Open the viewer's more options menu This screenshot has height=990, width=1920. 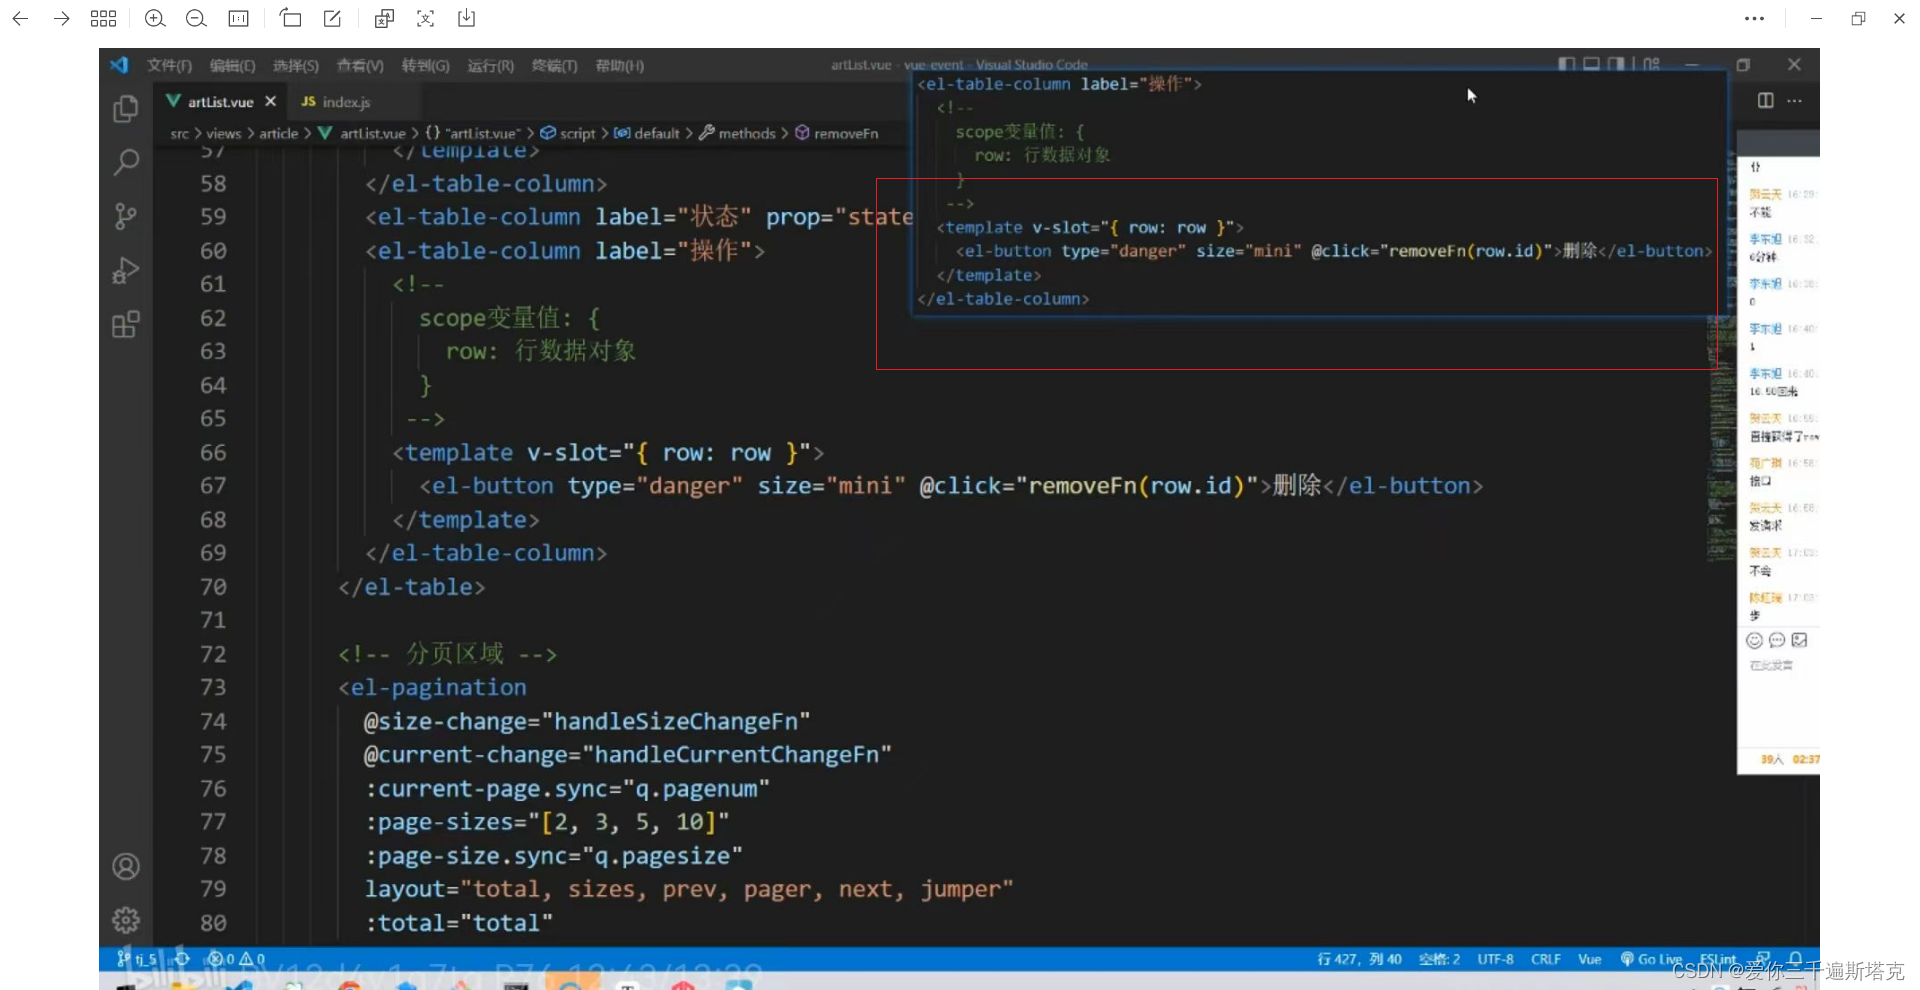[1754, 18]
